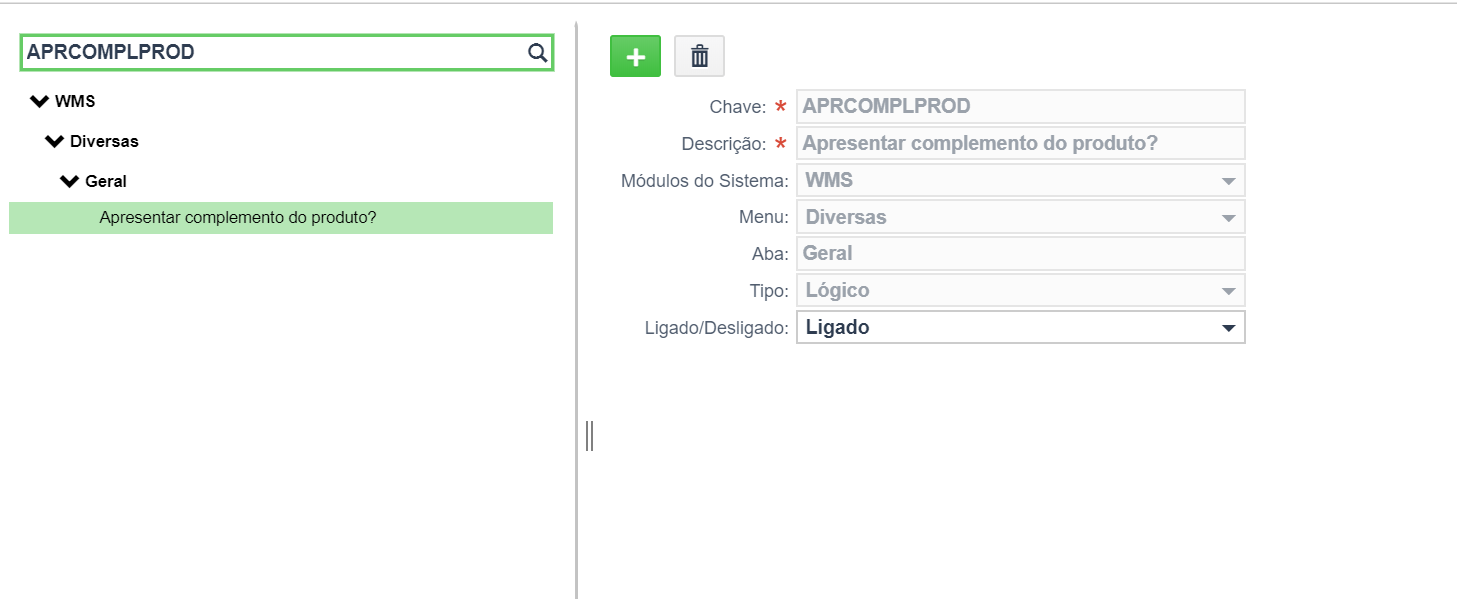Click the Geral tree label
The height and width of the screenshot is (599, 1457).
click(106, 181)
